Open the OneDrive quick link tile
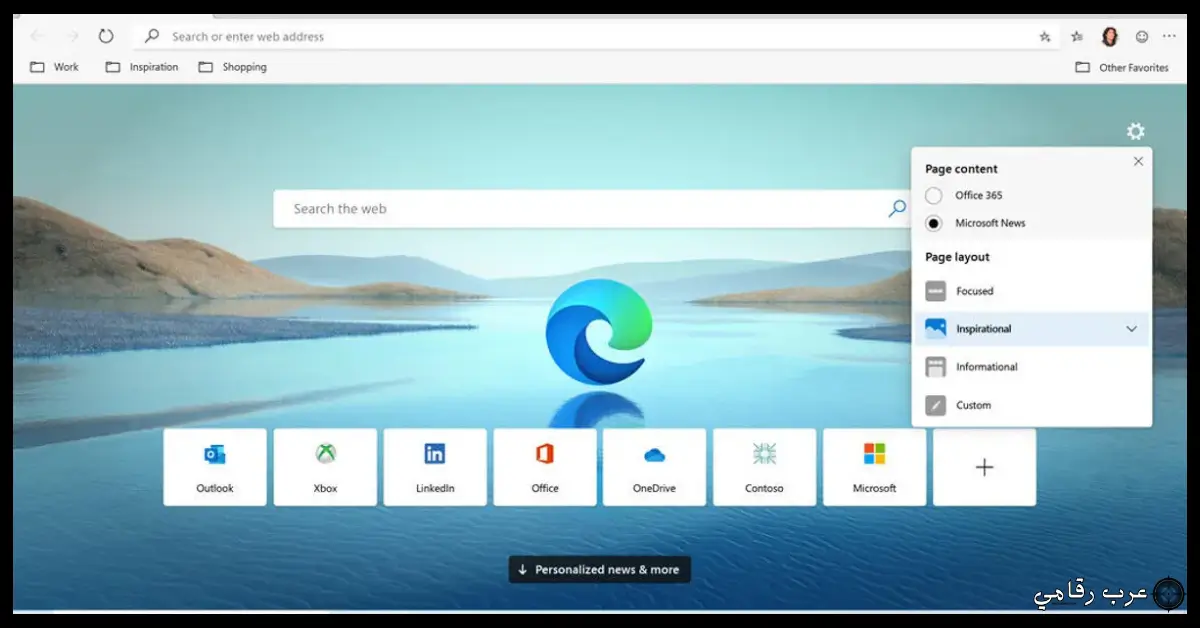 655,467
